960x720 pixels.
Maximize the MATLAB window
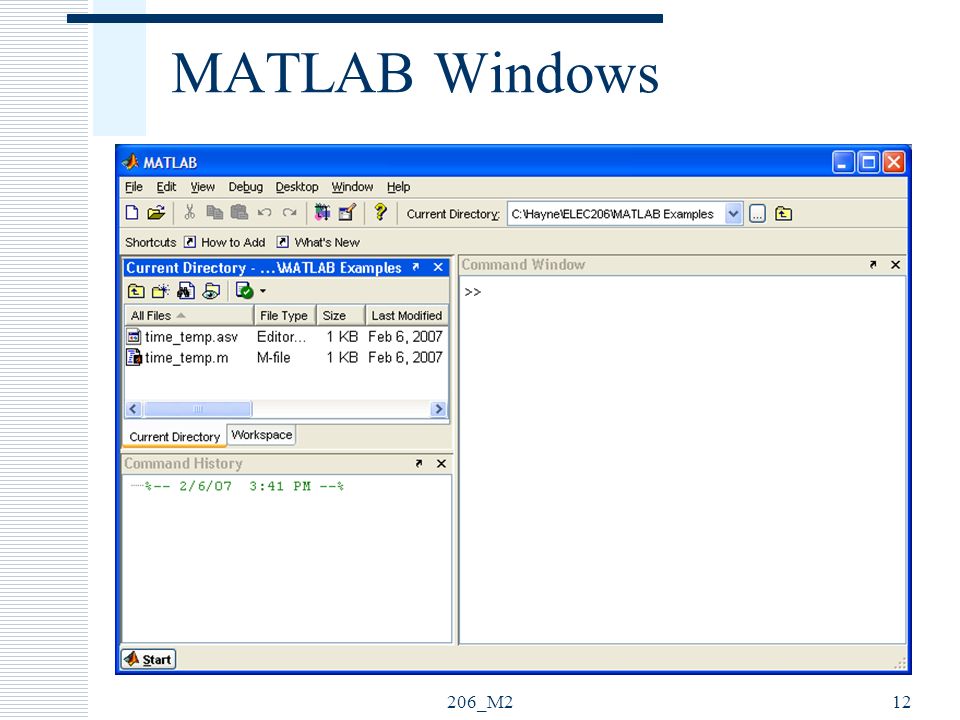tap(868, 162)
